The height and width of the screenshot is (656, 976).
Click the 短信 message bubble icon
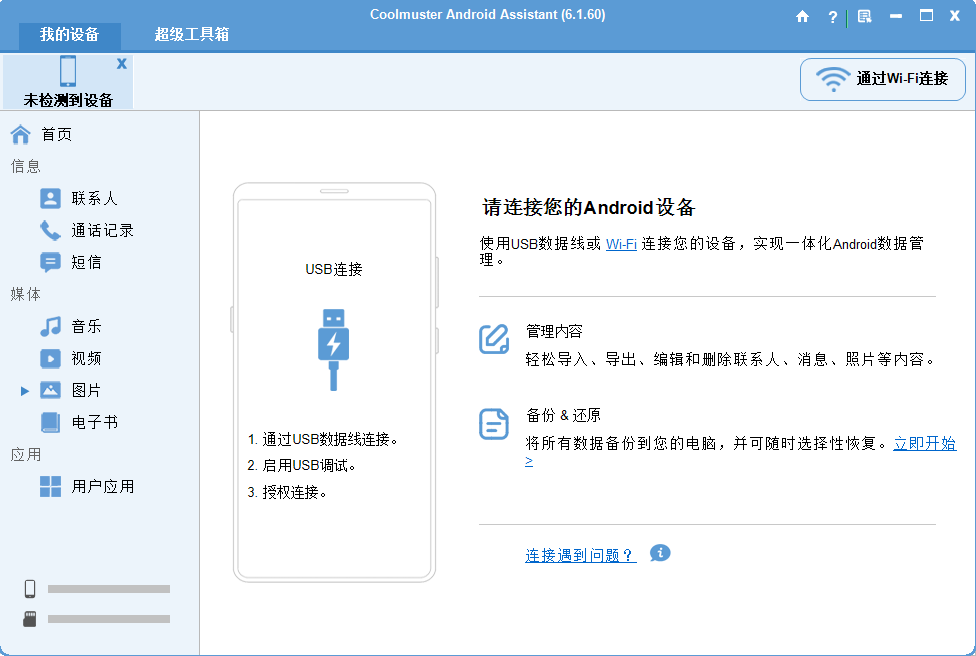click(x=50, y=262)
